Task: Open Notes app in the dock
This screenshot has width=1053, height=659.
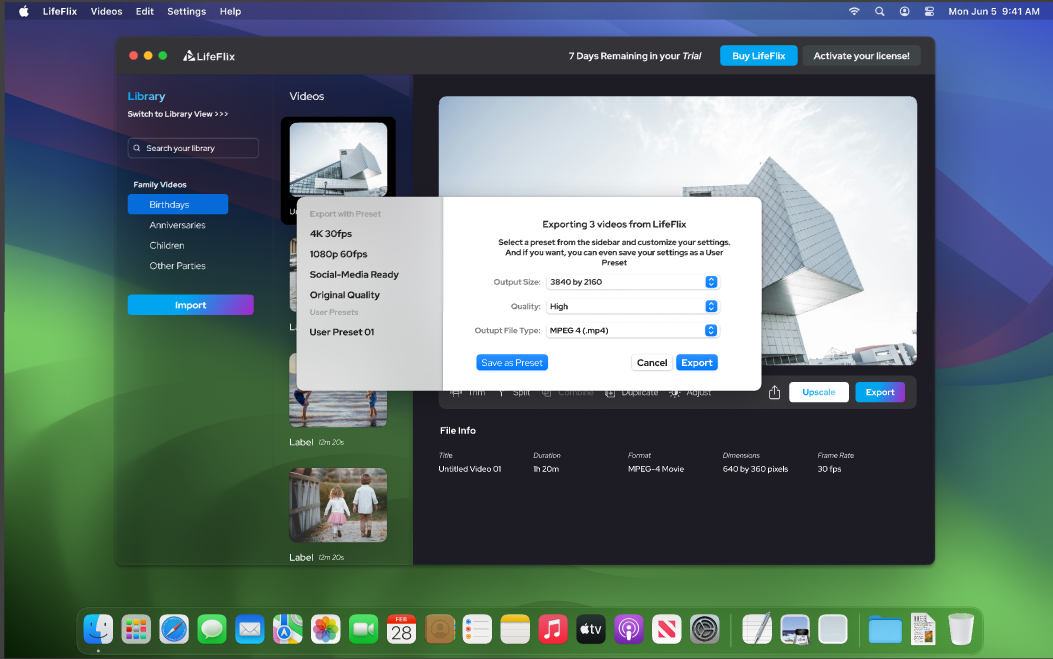Action: pyautogui.click(x=515, y=630)
